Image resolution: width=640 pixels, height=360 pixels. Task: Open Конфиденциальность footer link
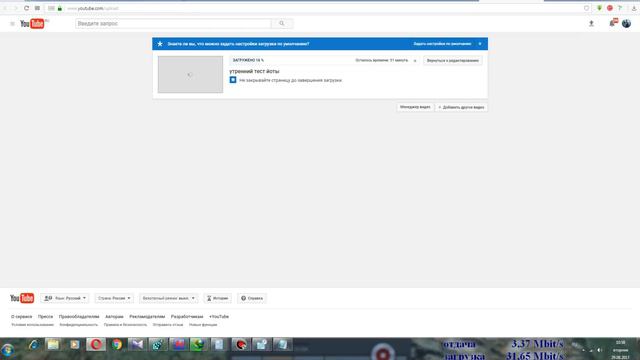(79, 325)
